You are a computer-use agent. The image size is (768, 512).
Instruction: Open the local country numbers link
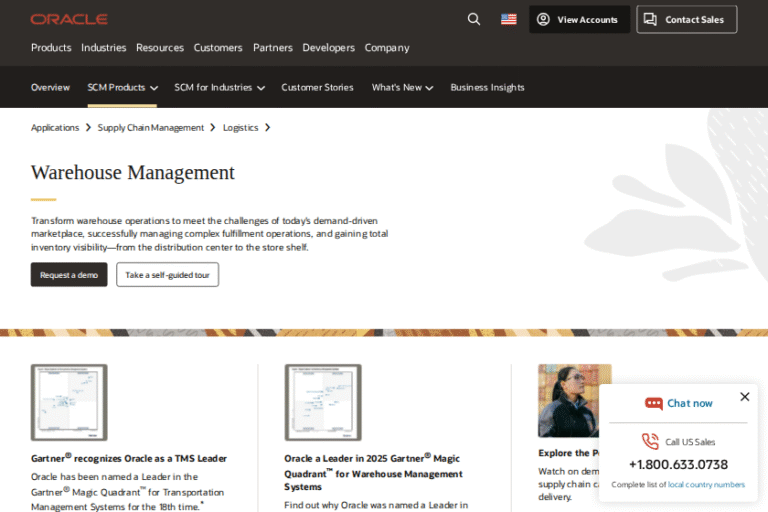pyautogui.click(x=706, y=484)
